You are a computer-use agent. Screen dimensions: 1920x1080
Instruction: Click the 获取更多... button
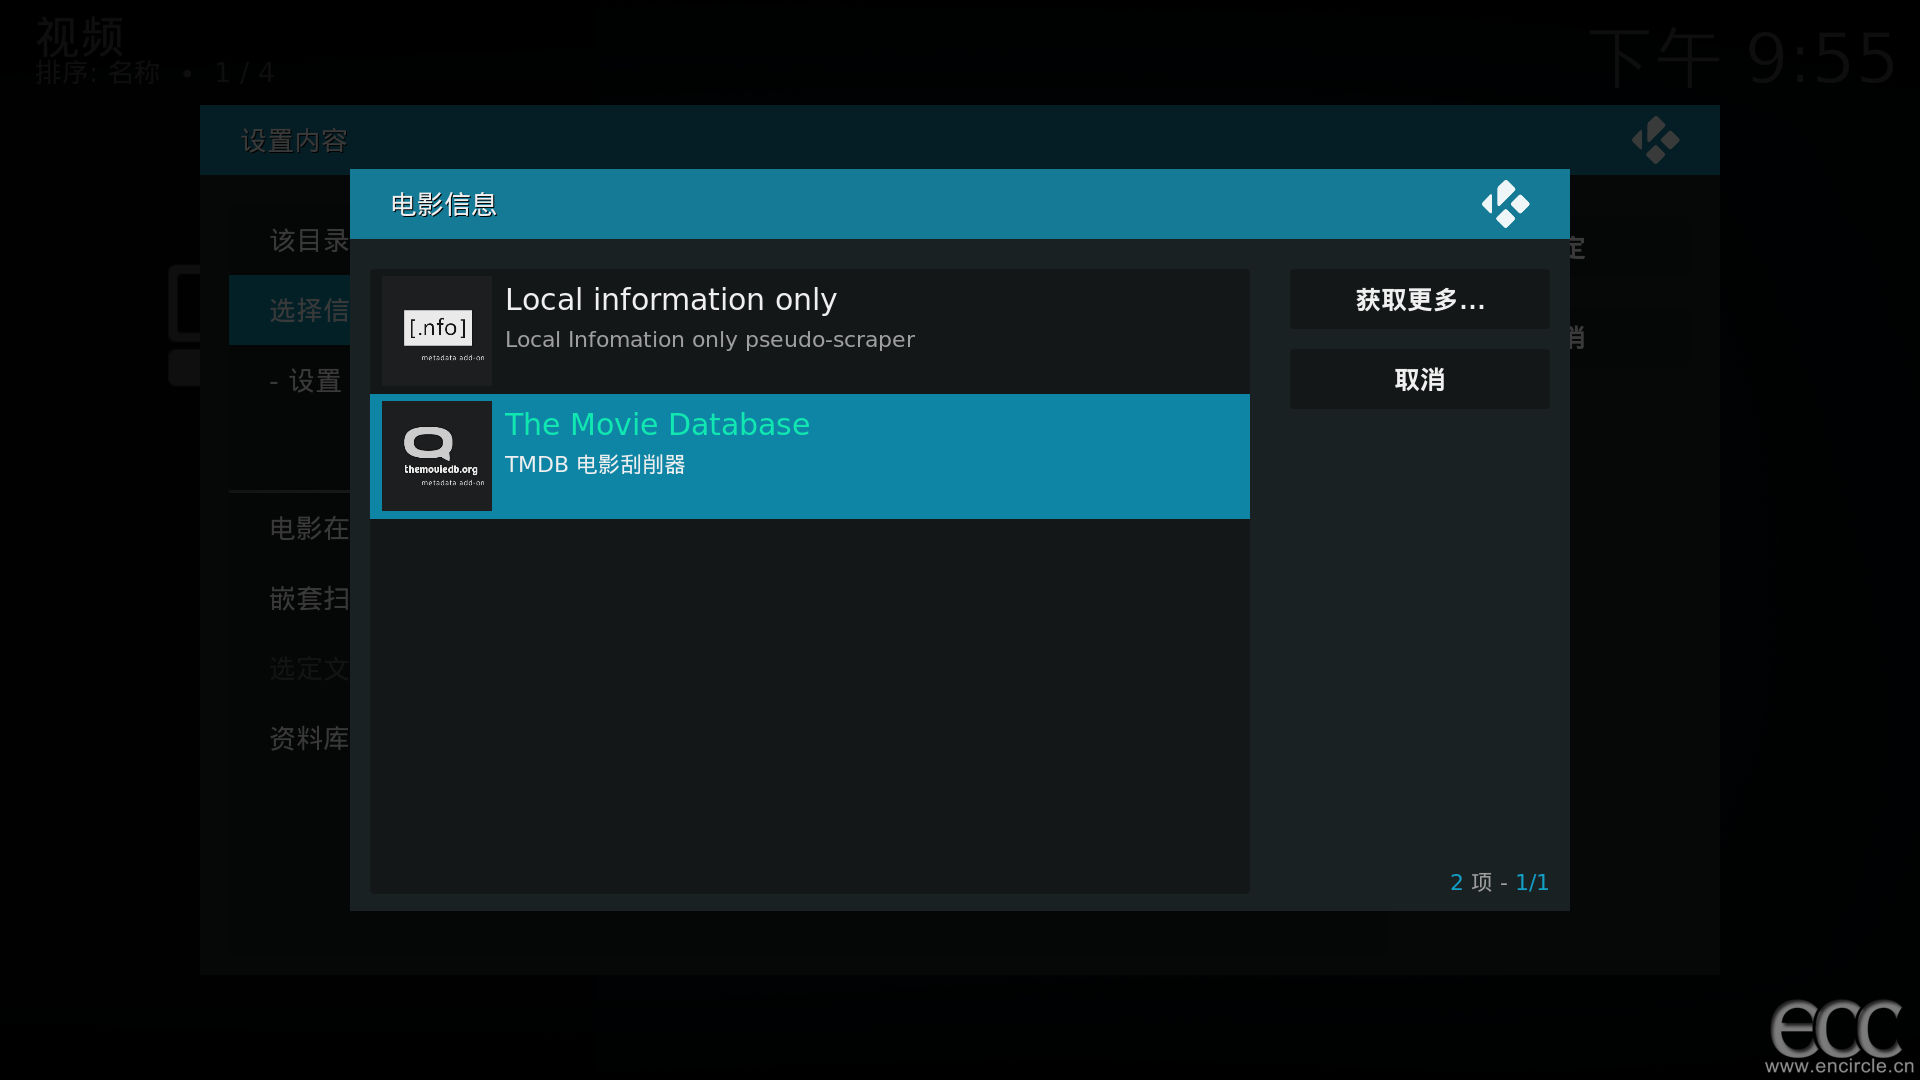(x=1420, y=299)
